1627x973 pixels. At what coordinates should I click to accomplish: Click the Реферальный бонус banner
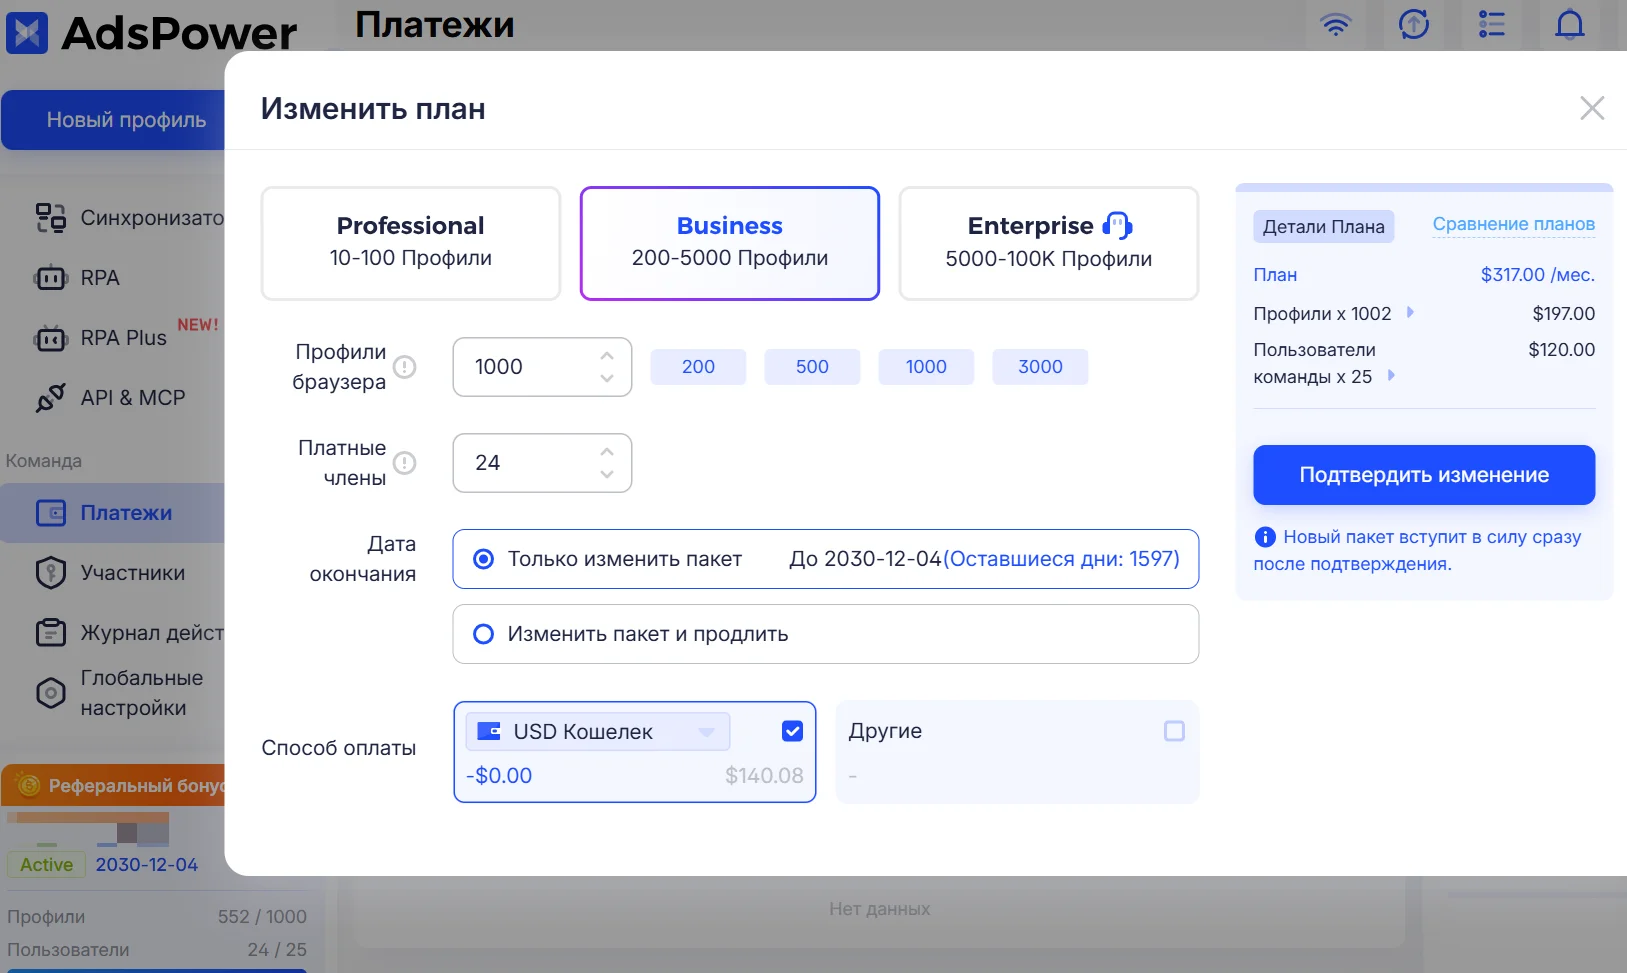(113, 786)
